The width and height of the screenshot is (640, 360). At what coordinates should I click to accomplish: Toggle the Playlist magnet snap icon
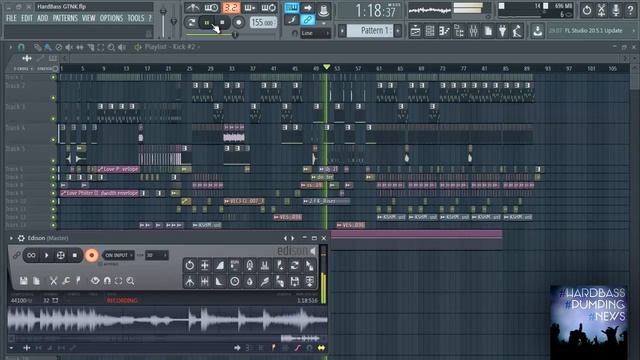pyautogui.click(x=21, y=47)
